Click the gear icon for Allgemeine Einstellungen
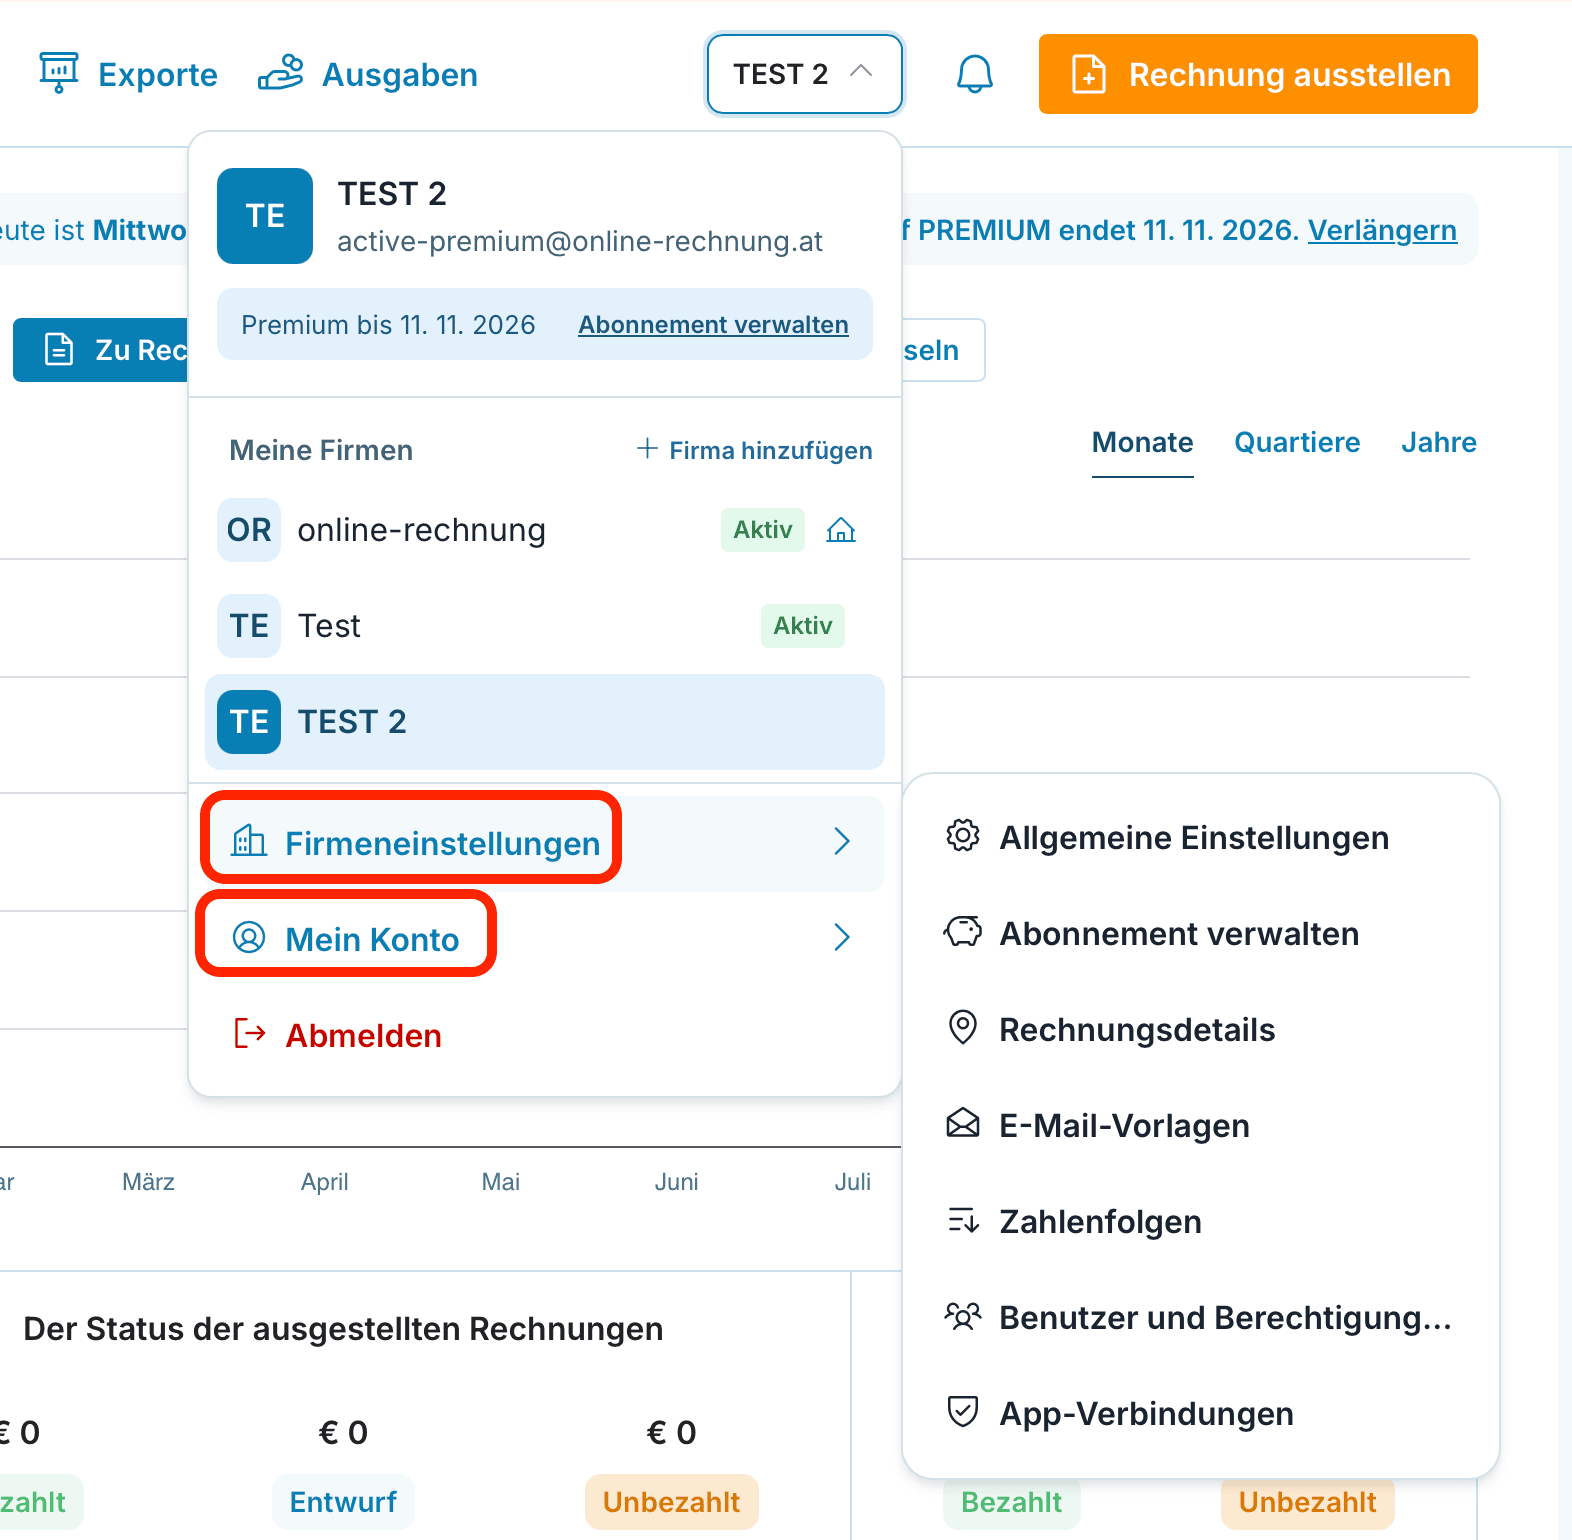Image resolution: width=1572 pixels, height=1540 pixels. (963, 836)
